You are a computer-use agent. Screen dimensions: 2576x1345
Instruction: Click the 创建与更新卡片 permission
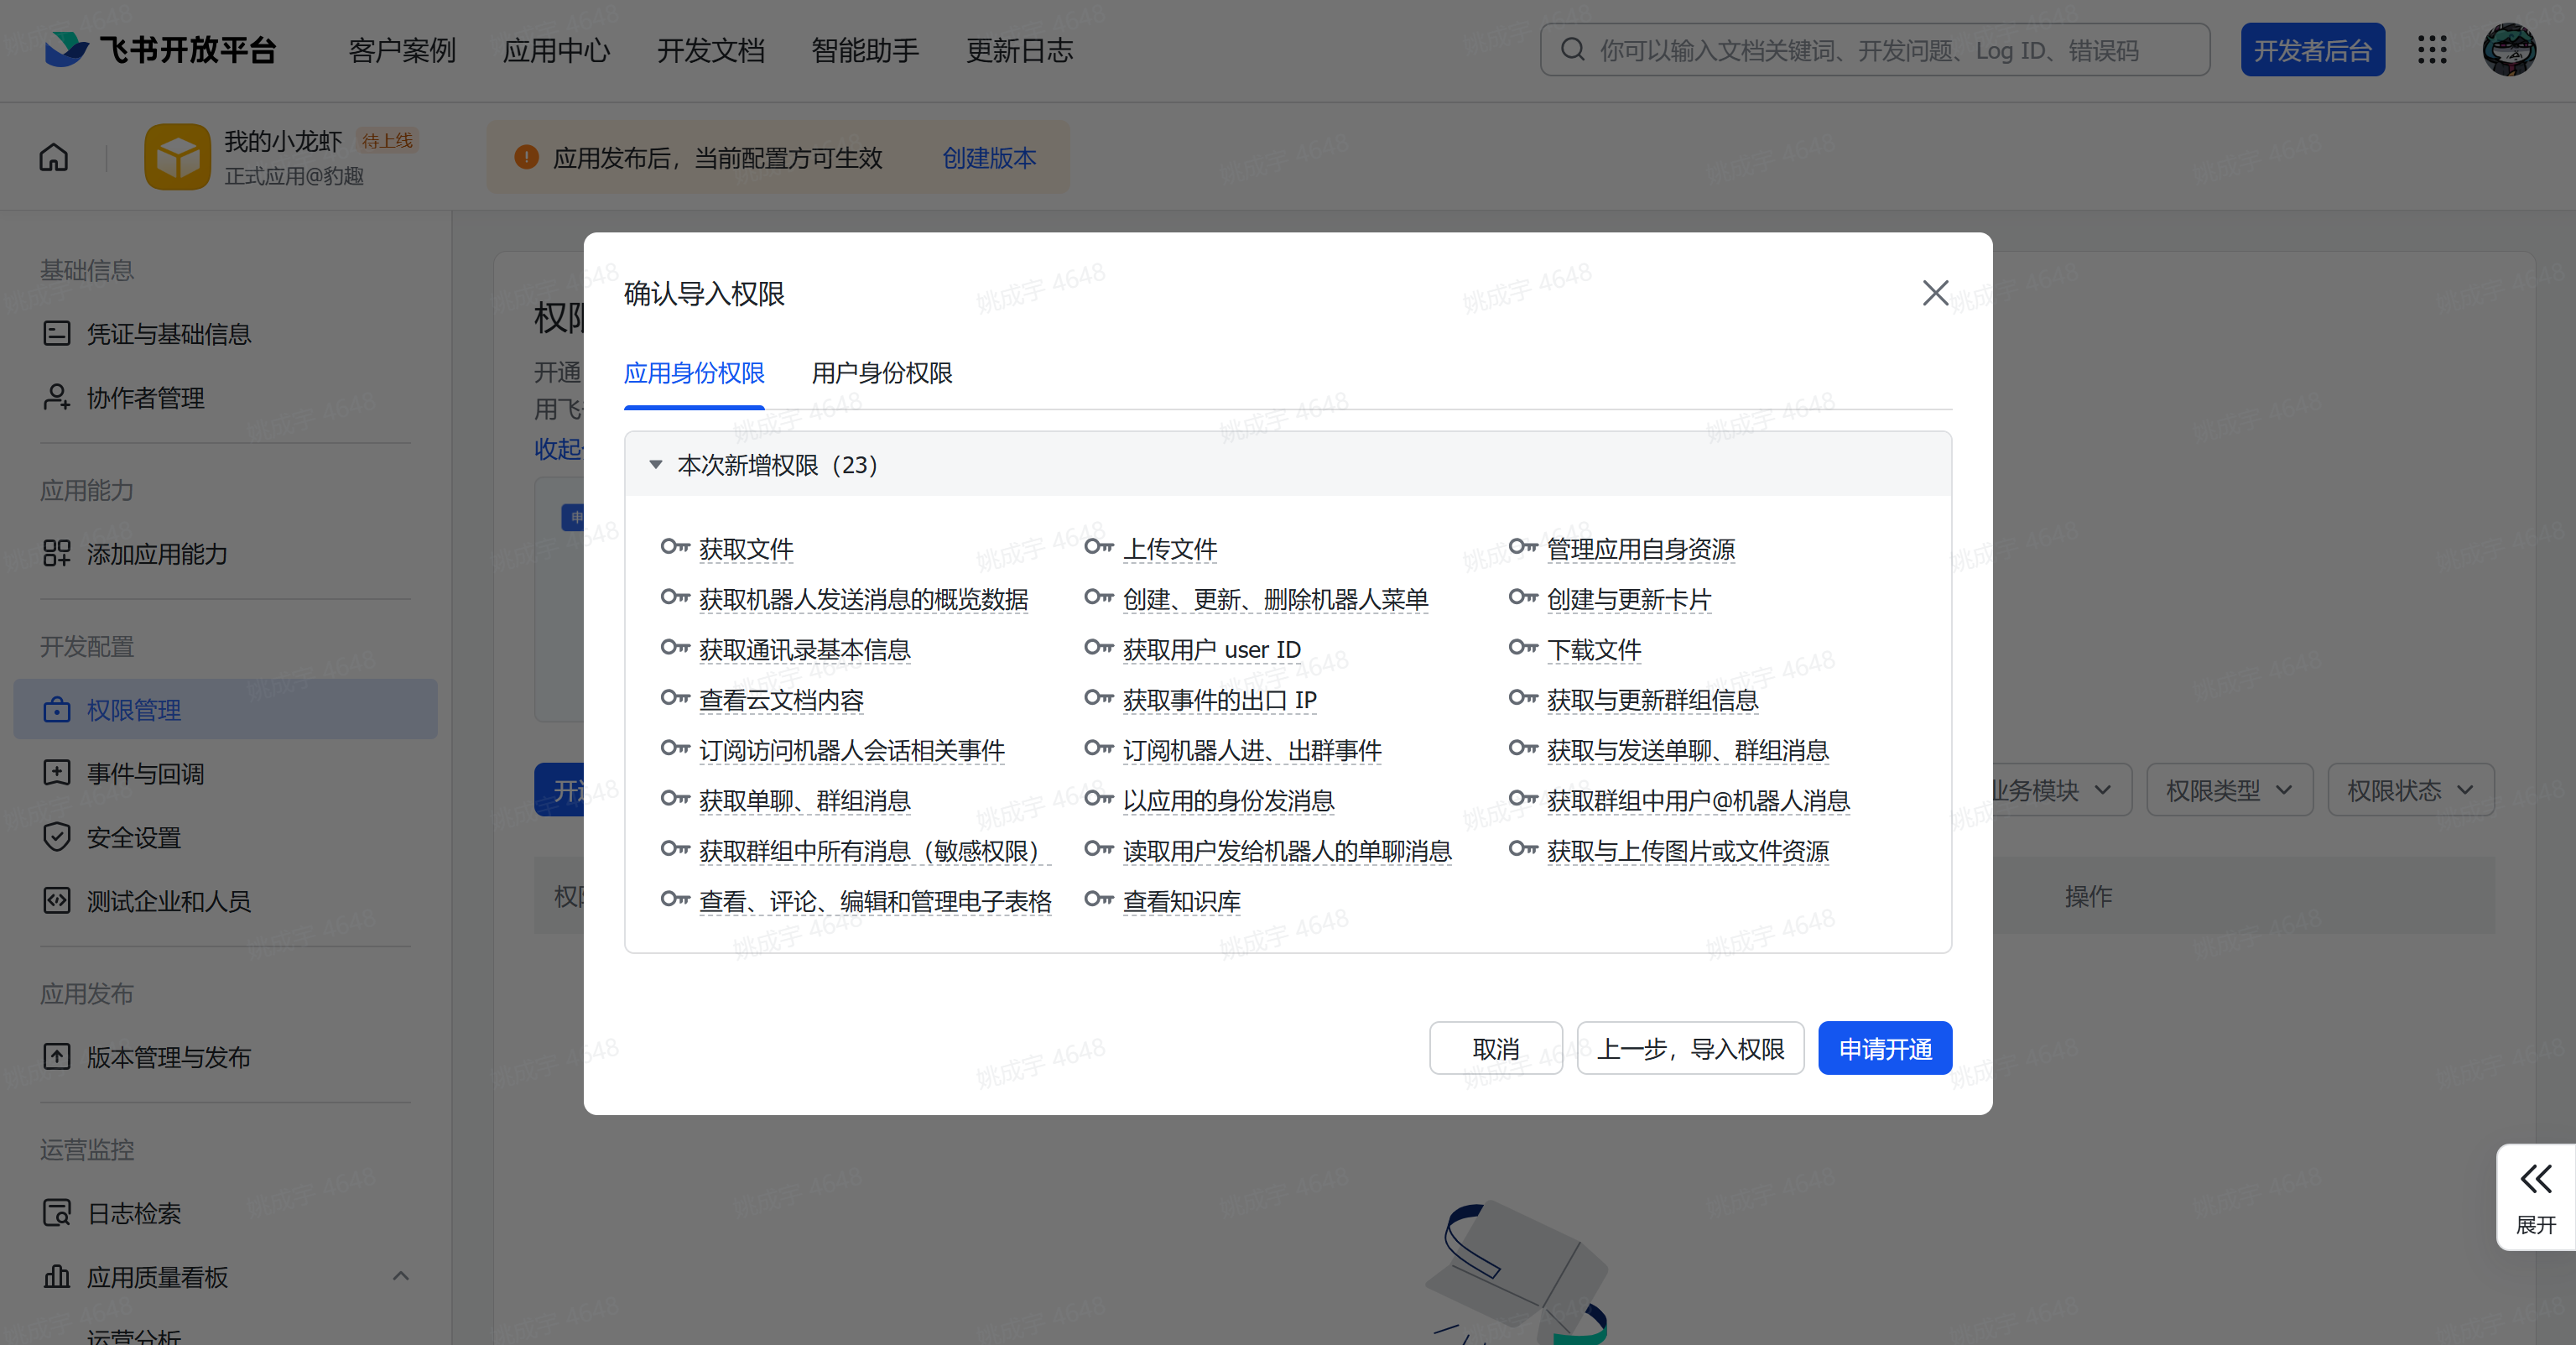point(1629,599)
